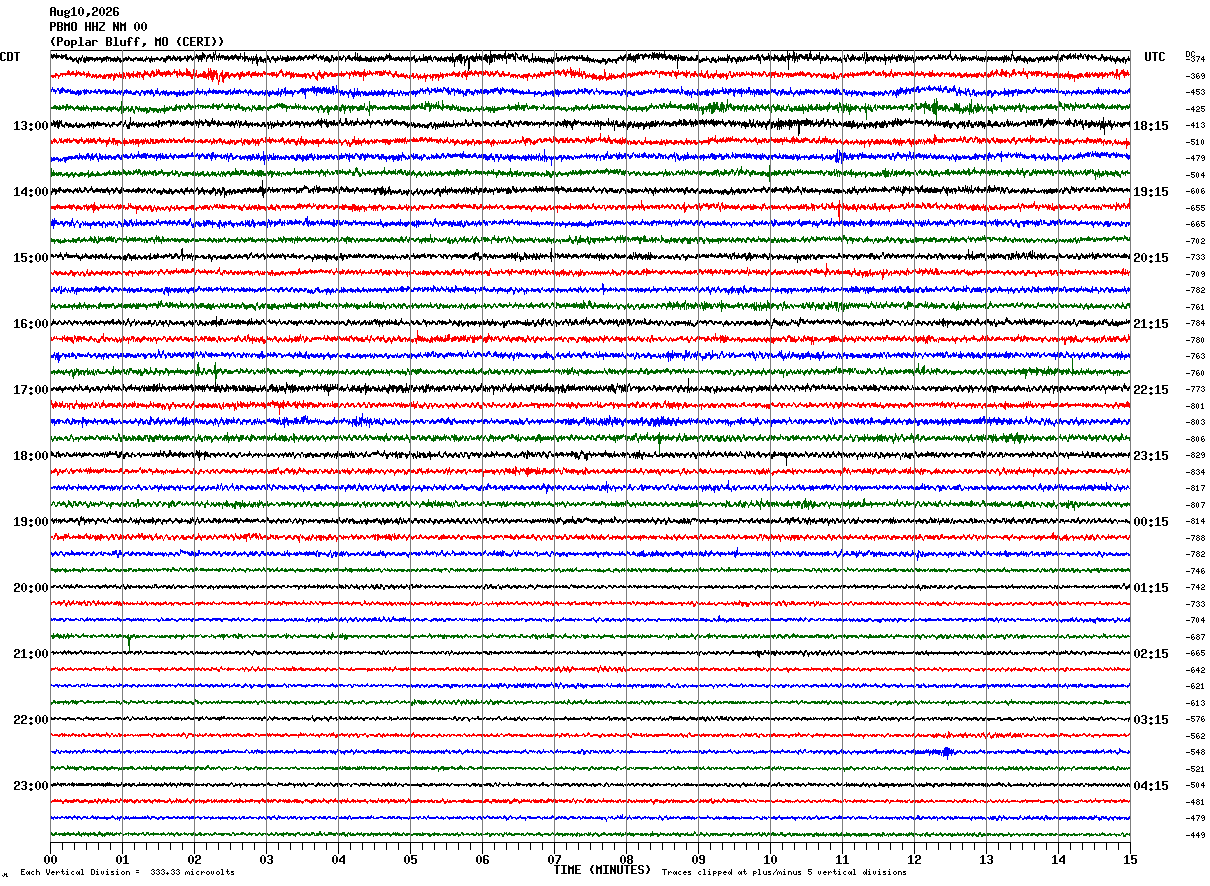1210x886 pixels.
Task: Click the 00:15 UTC time label
Action: (1150, 522)
